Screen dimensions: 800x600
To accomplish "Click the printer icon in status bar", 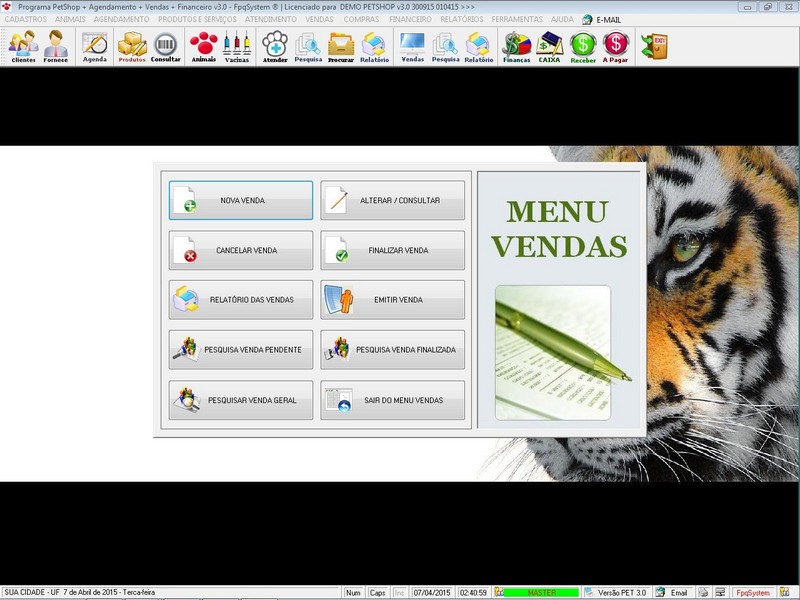I will (x=704, y=592).
